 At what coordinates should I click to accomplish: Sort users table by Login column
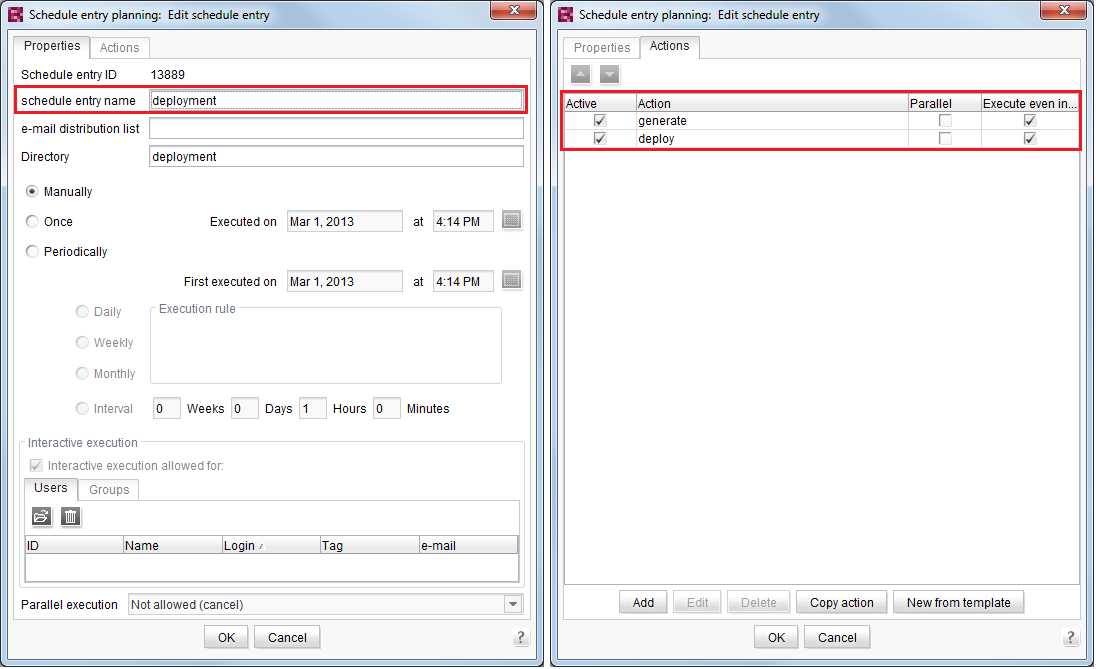(271, 545)
